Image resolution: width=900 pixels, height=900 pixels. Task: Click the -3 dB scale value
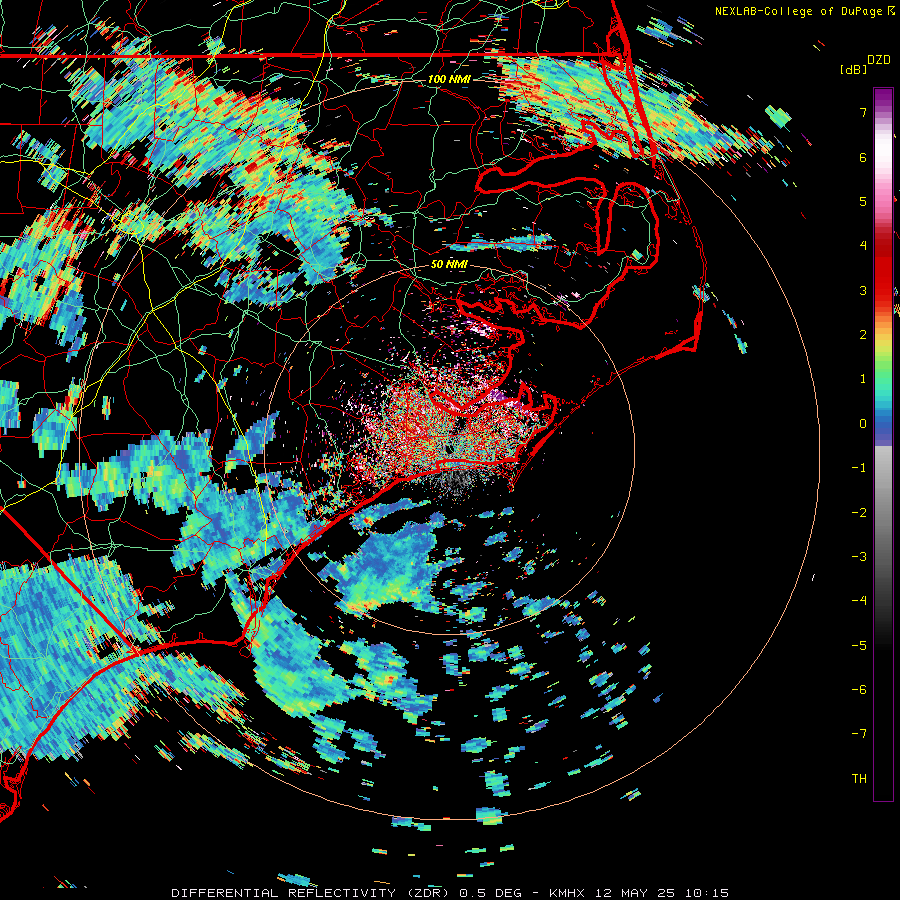coord(859,557)
